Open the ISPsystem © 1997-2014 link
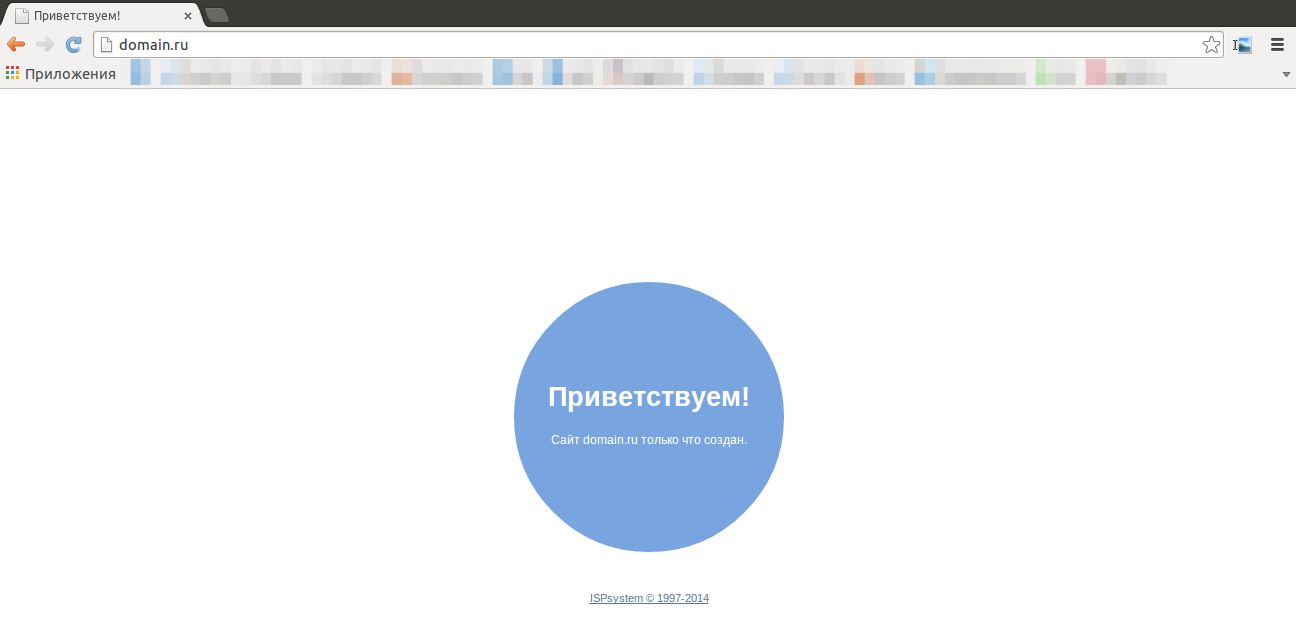Screen dimensions: 1296x618 649,598
